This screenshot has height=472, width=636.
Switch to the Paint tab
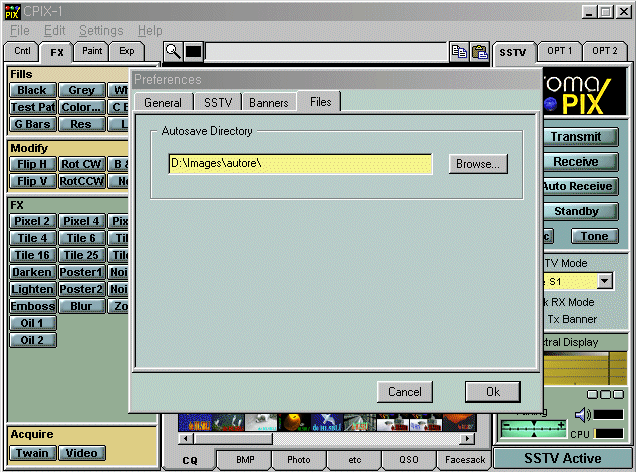92,51
